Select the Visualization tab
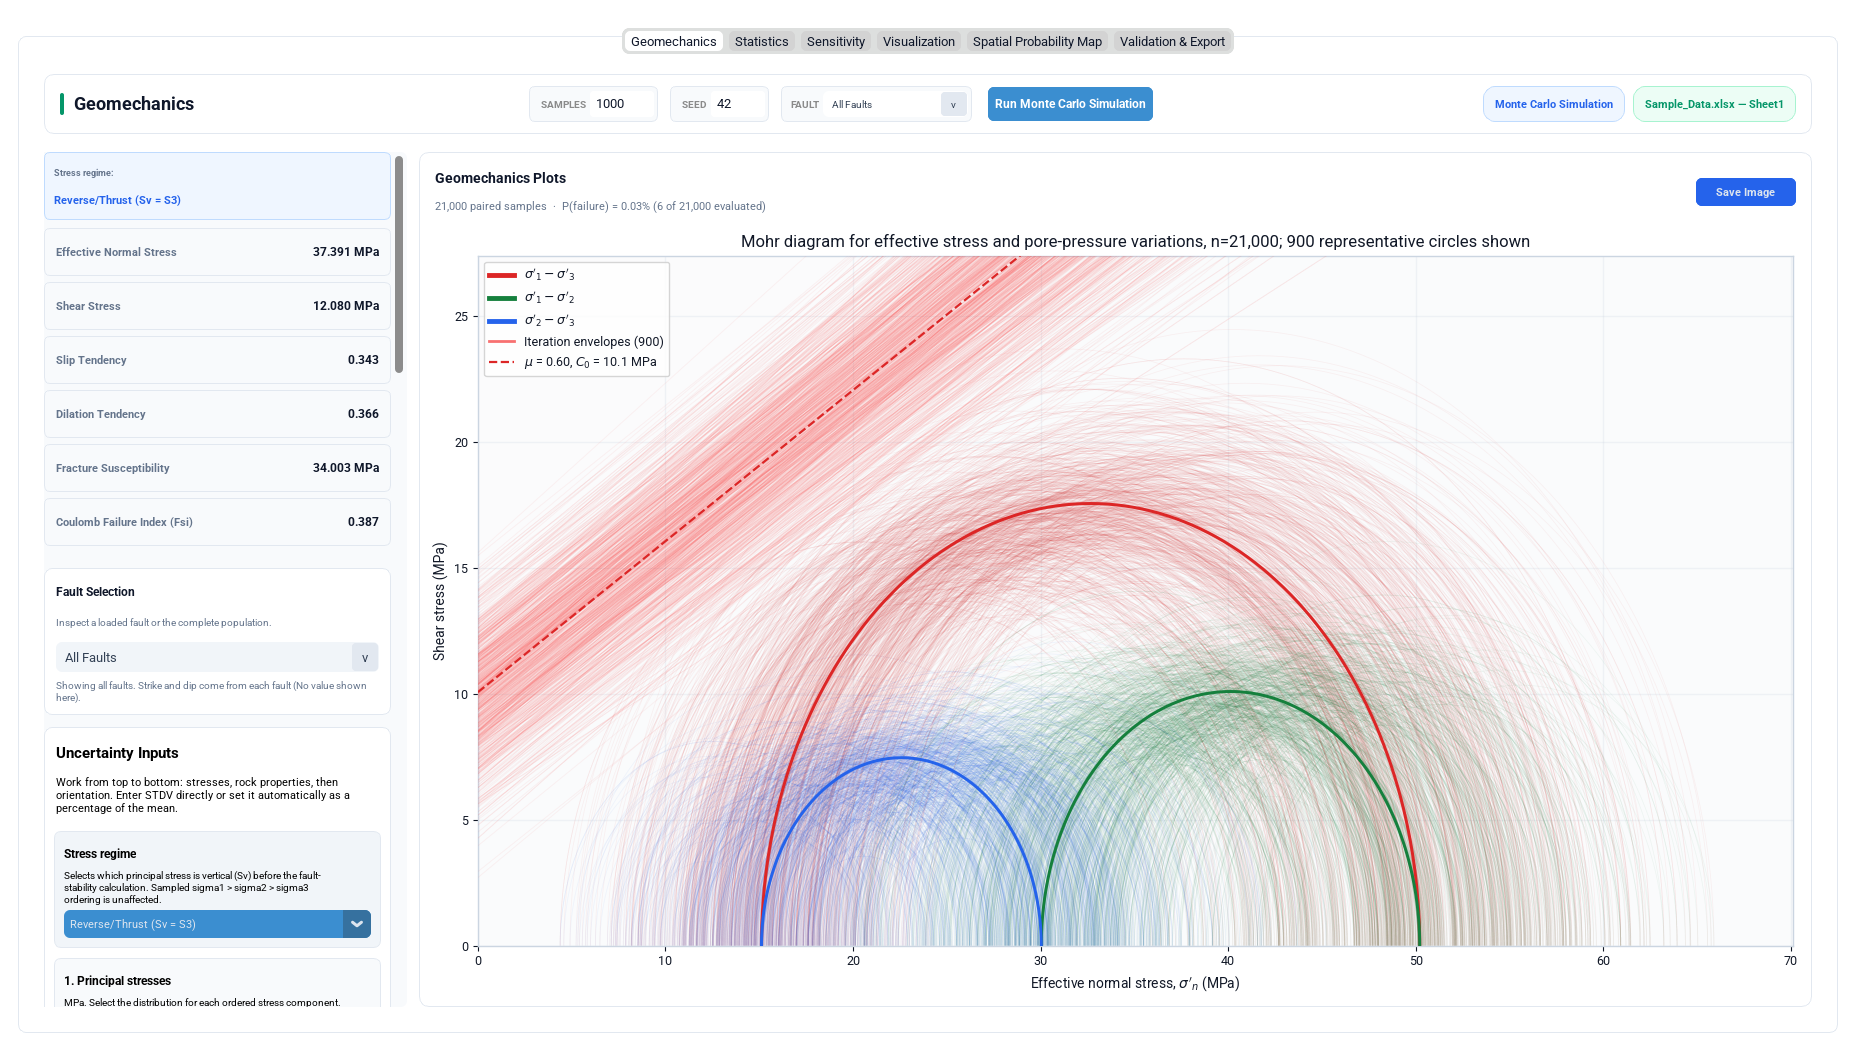1856x1051 pixels. point(918,41)
